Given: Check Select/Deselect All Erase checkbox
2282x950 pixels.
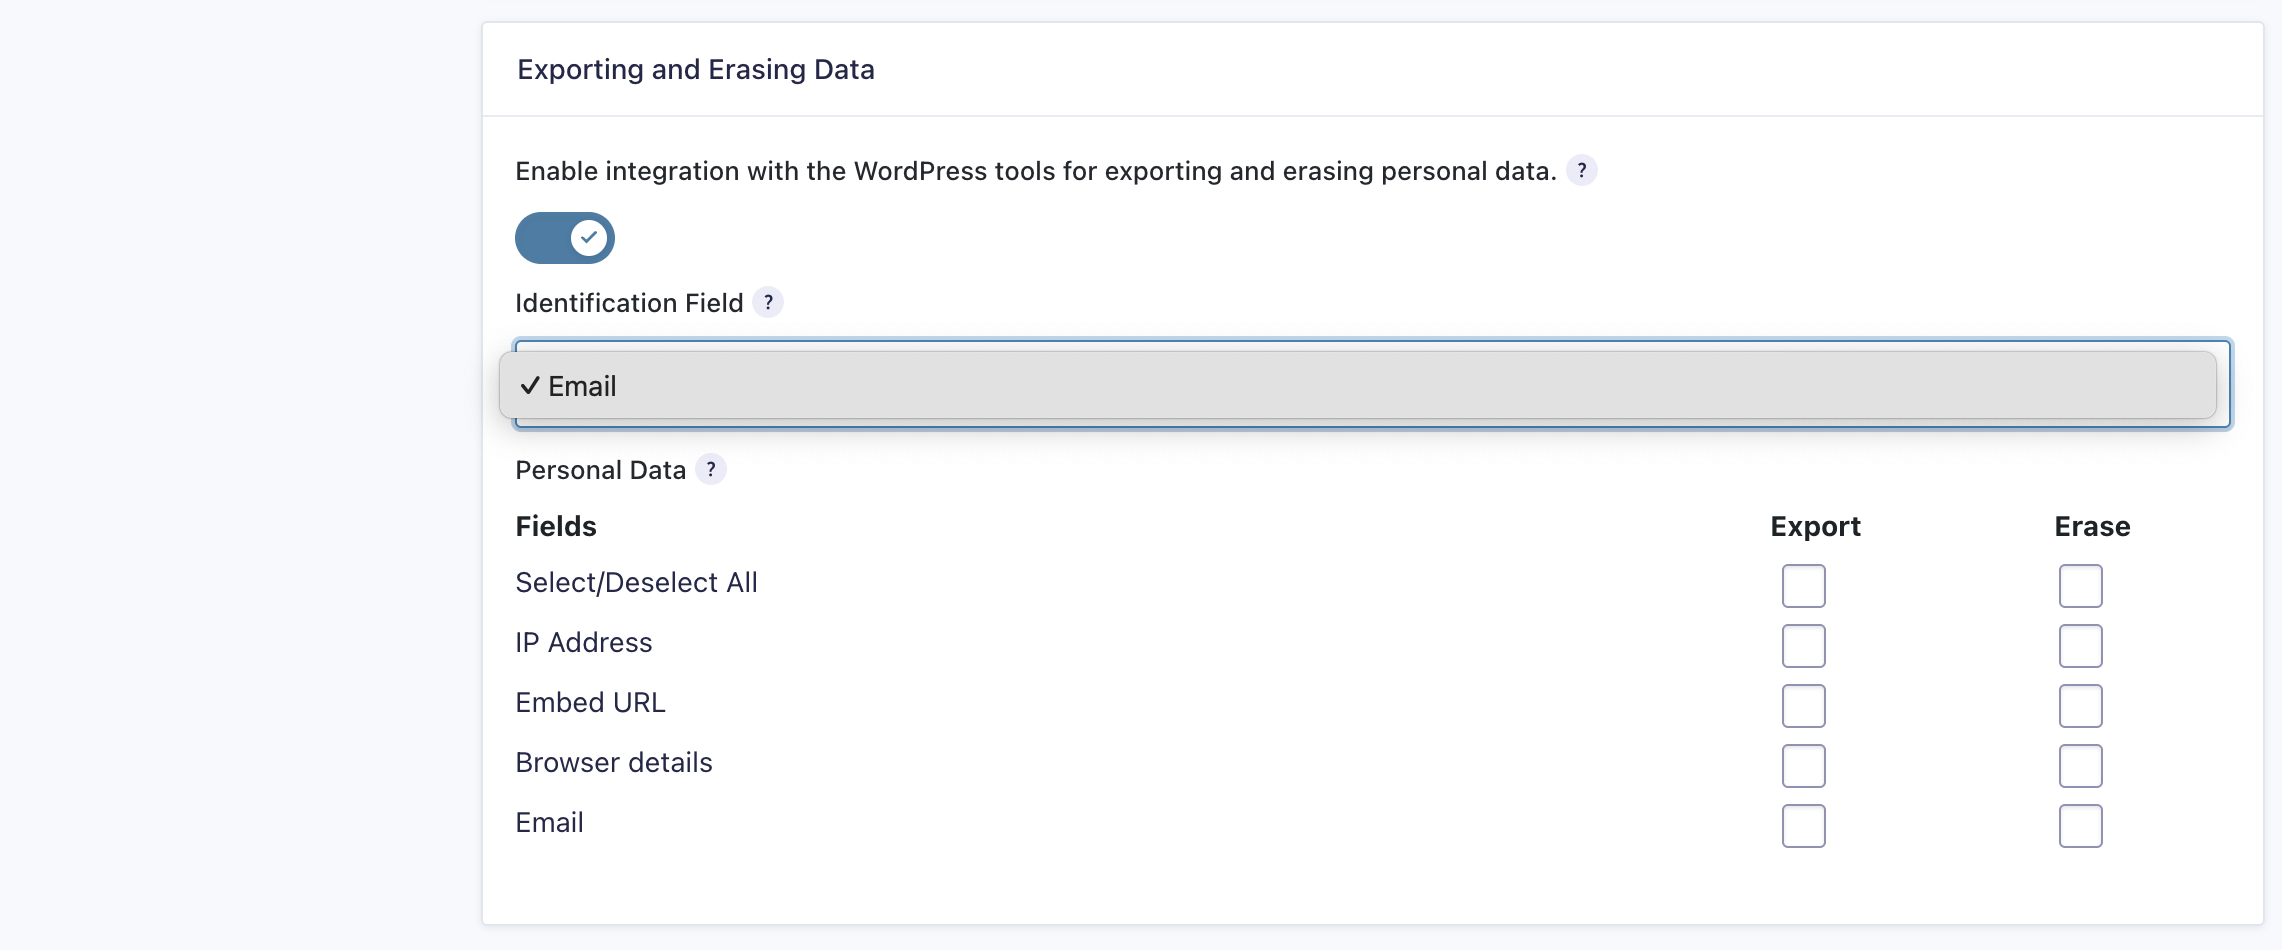Looking at the screenshot, I should pos(2080,586).
